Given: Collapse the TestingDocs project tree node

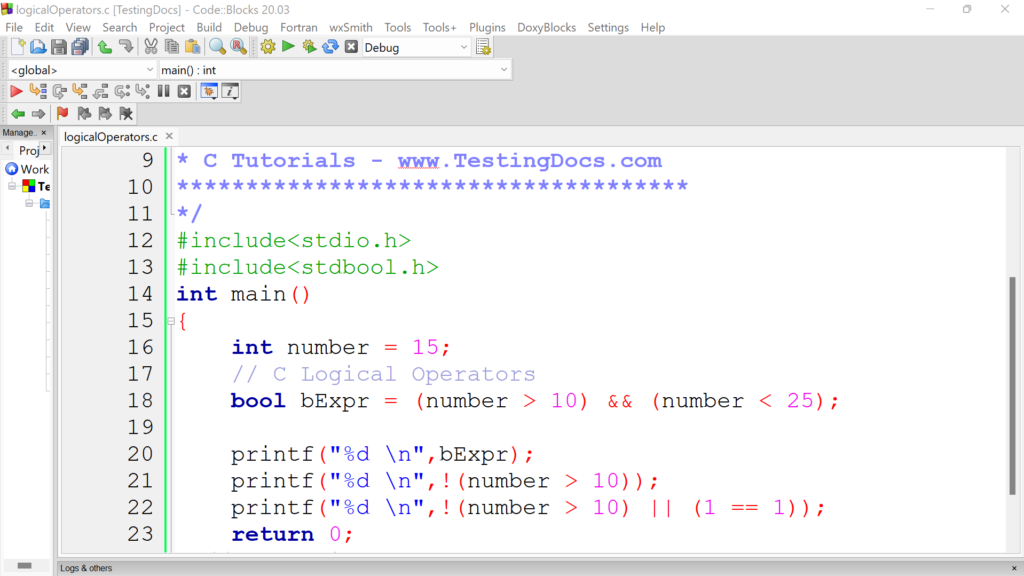Looking at the screenshot, I should coord(13,187).
